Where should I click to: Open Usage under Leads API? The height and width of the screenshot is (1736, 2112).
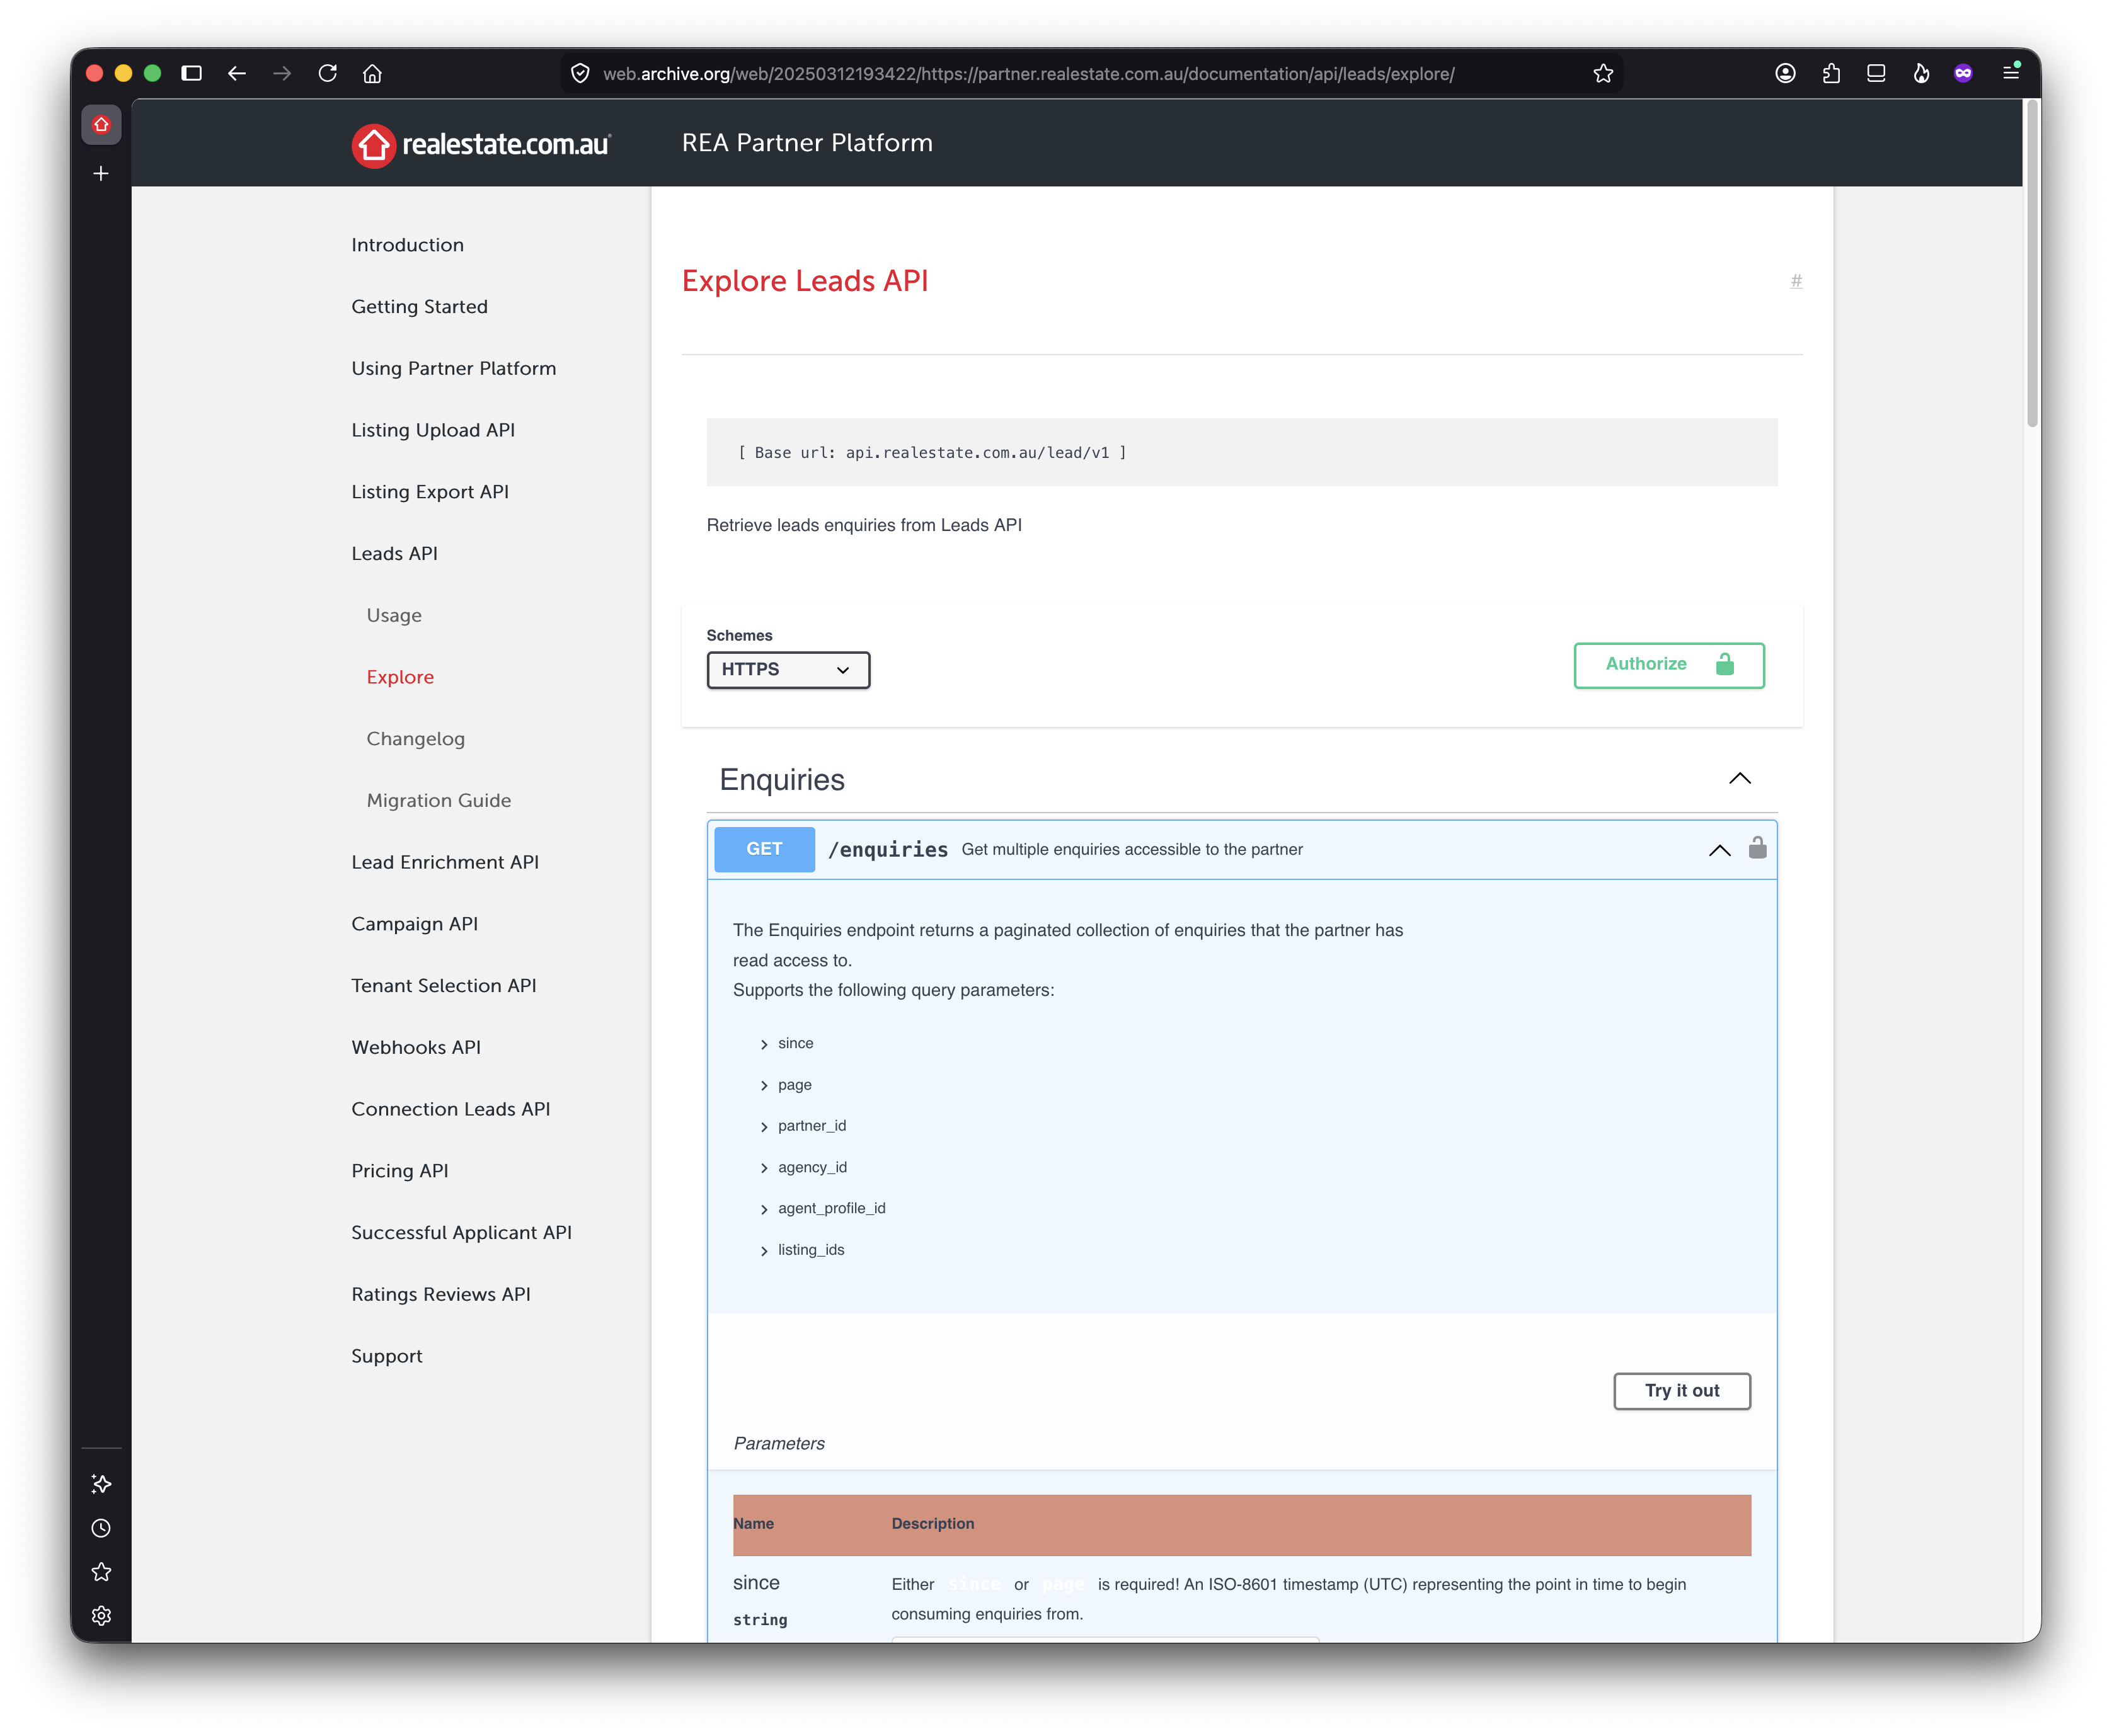tap(394, 616)
